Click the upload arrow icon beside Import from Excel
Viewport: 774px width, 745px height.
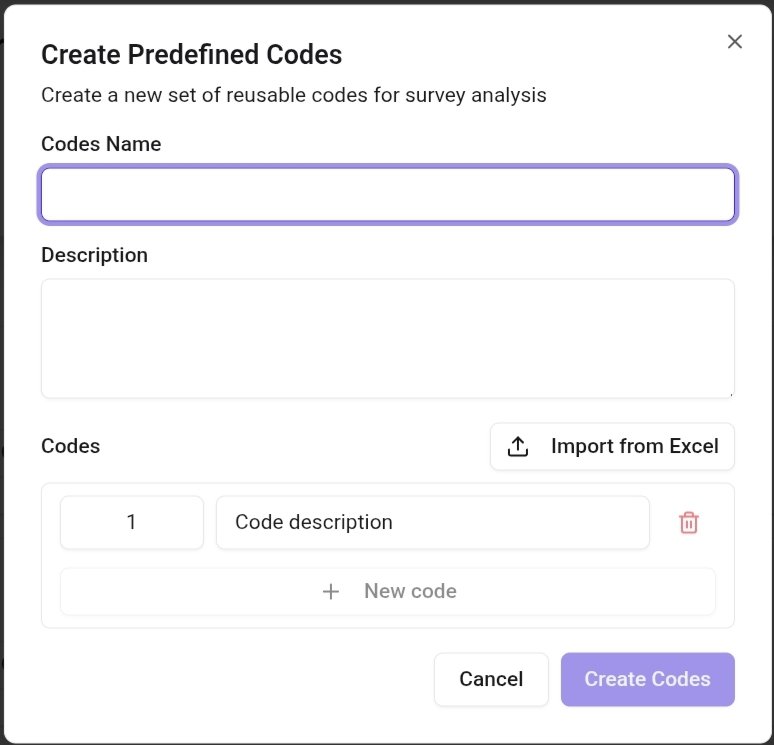tap(518, 446)
